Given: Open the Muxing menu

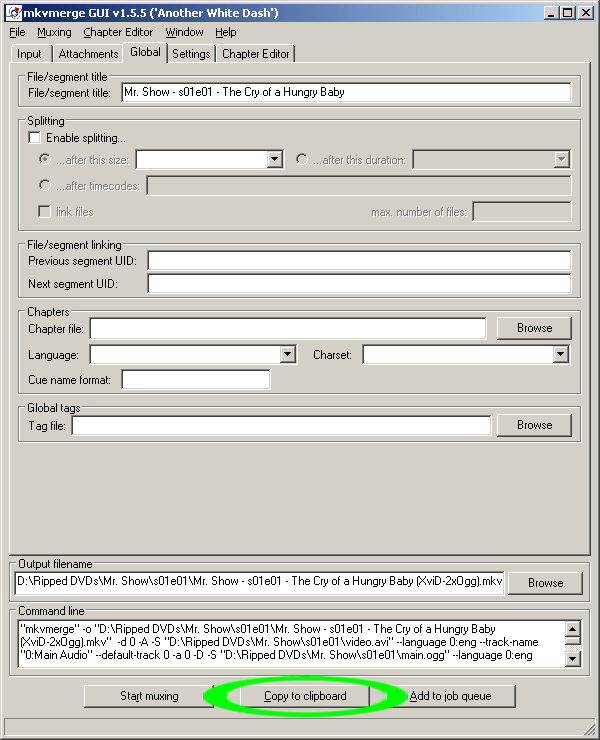Looking at the screenshot, I should click(54, 32).
